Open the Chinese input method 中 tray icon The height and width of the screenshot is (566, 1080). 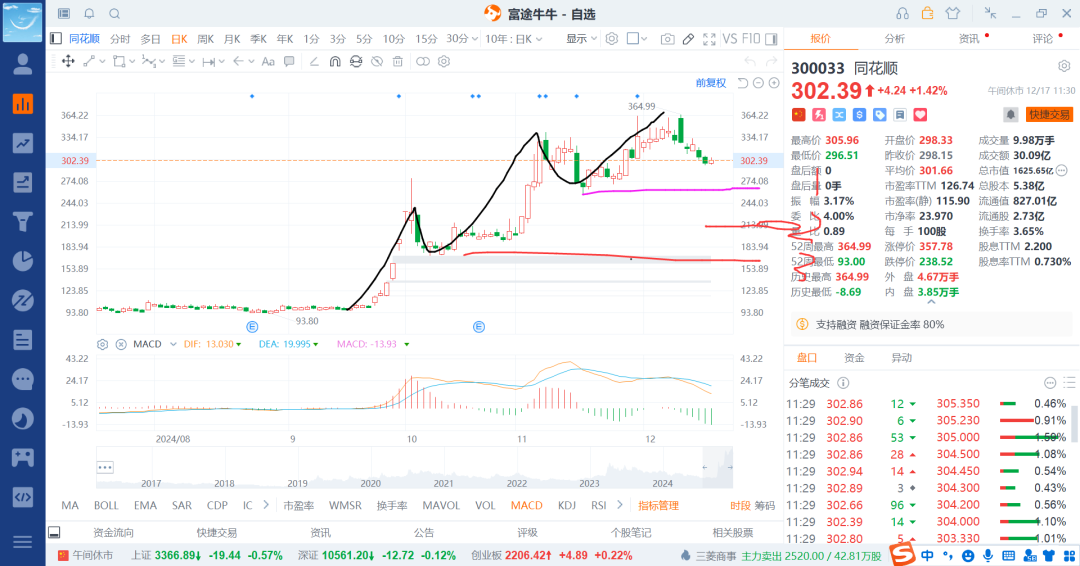click(927, 555)
